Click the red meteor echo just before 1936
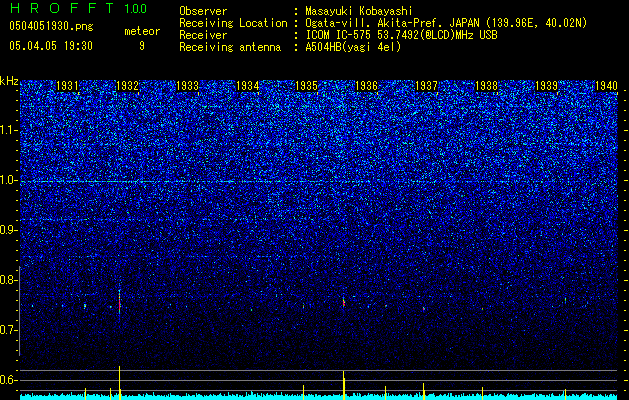Image resolution: width=629 pixels, height=400 pixels. click(344, 302)
